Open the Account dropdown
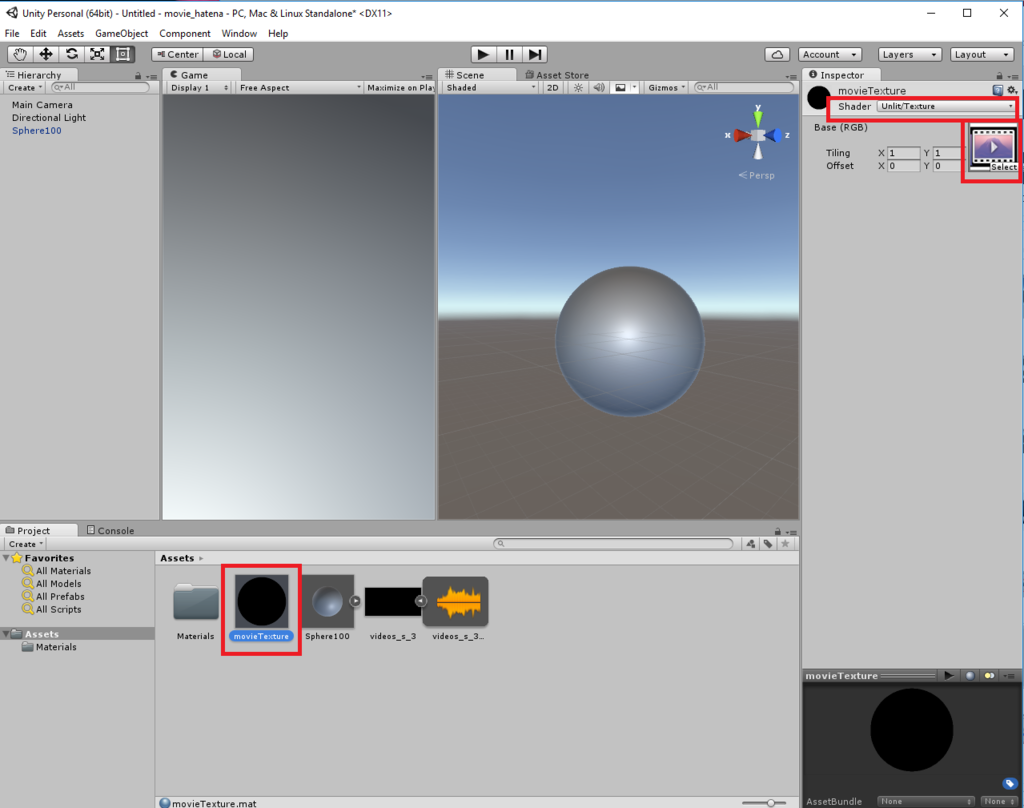Image resolution: width=1024 pixels, height=808 pixels. pyautogui.click(x=830, y=54)
